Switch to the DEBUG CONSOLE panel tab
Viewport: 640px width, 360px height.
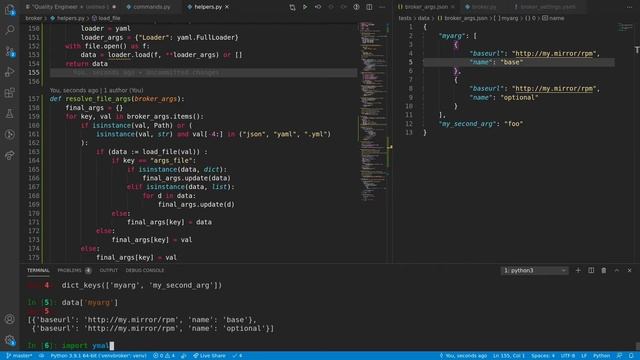145,270
